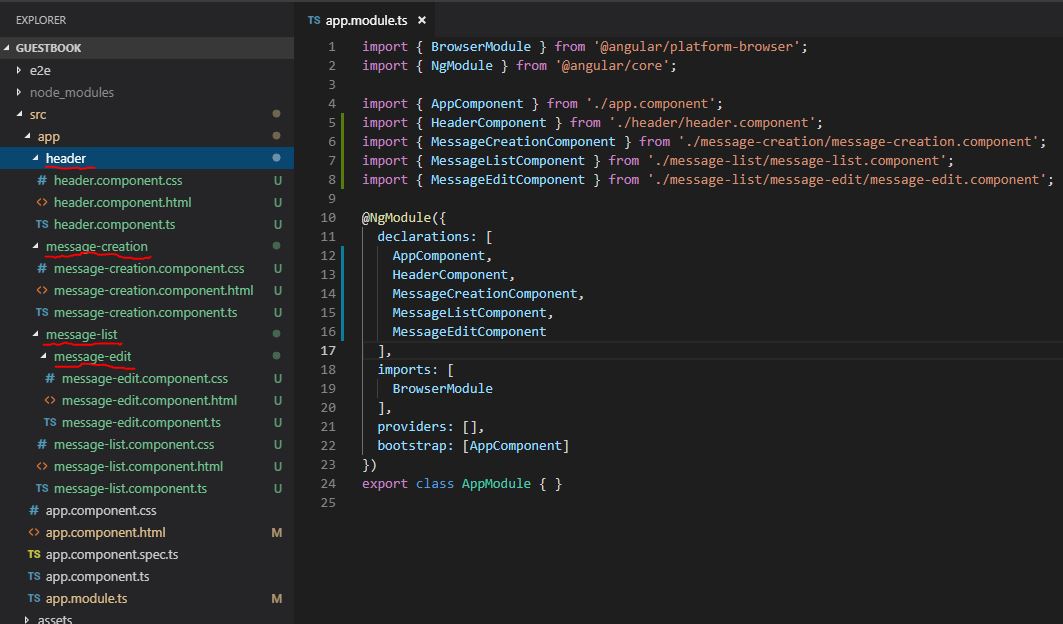Click line number 17 in the gutter
This screenshot has height=624, width=1063.
328,351
